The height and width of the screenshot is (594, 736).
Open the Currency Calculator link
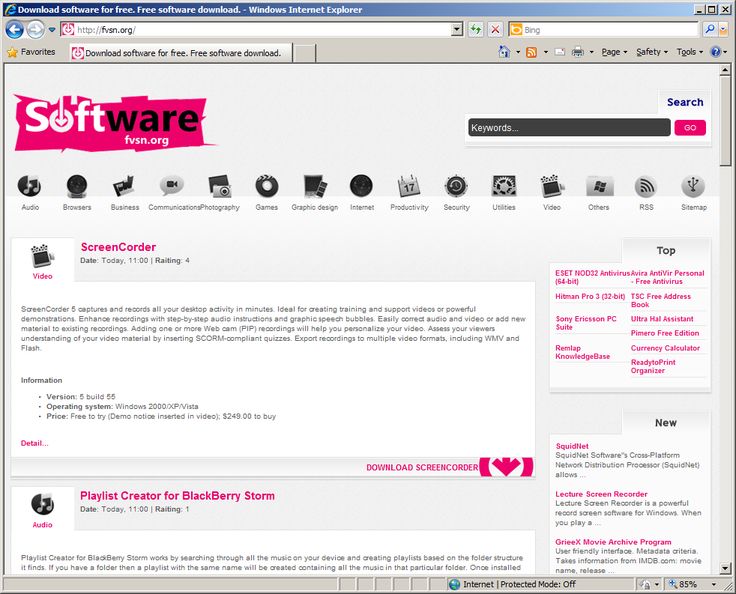click(665, 348)
